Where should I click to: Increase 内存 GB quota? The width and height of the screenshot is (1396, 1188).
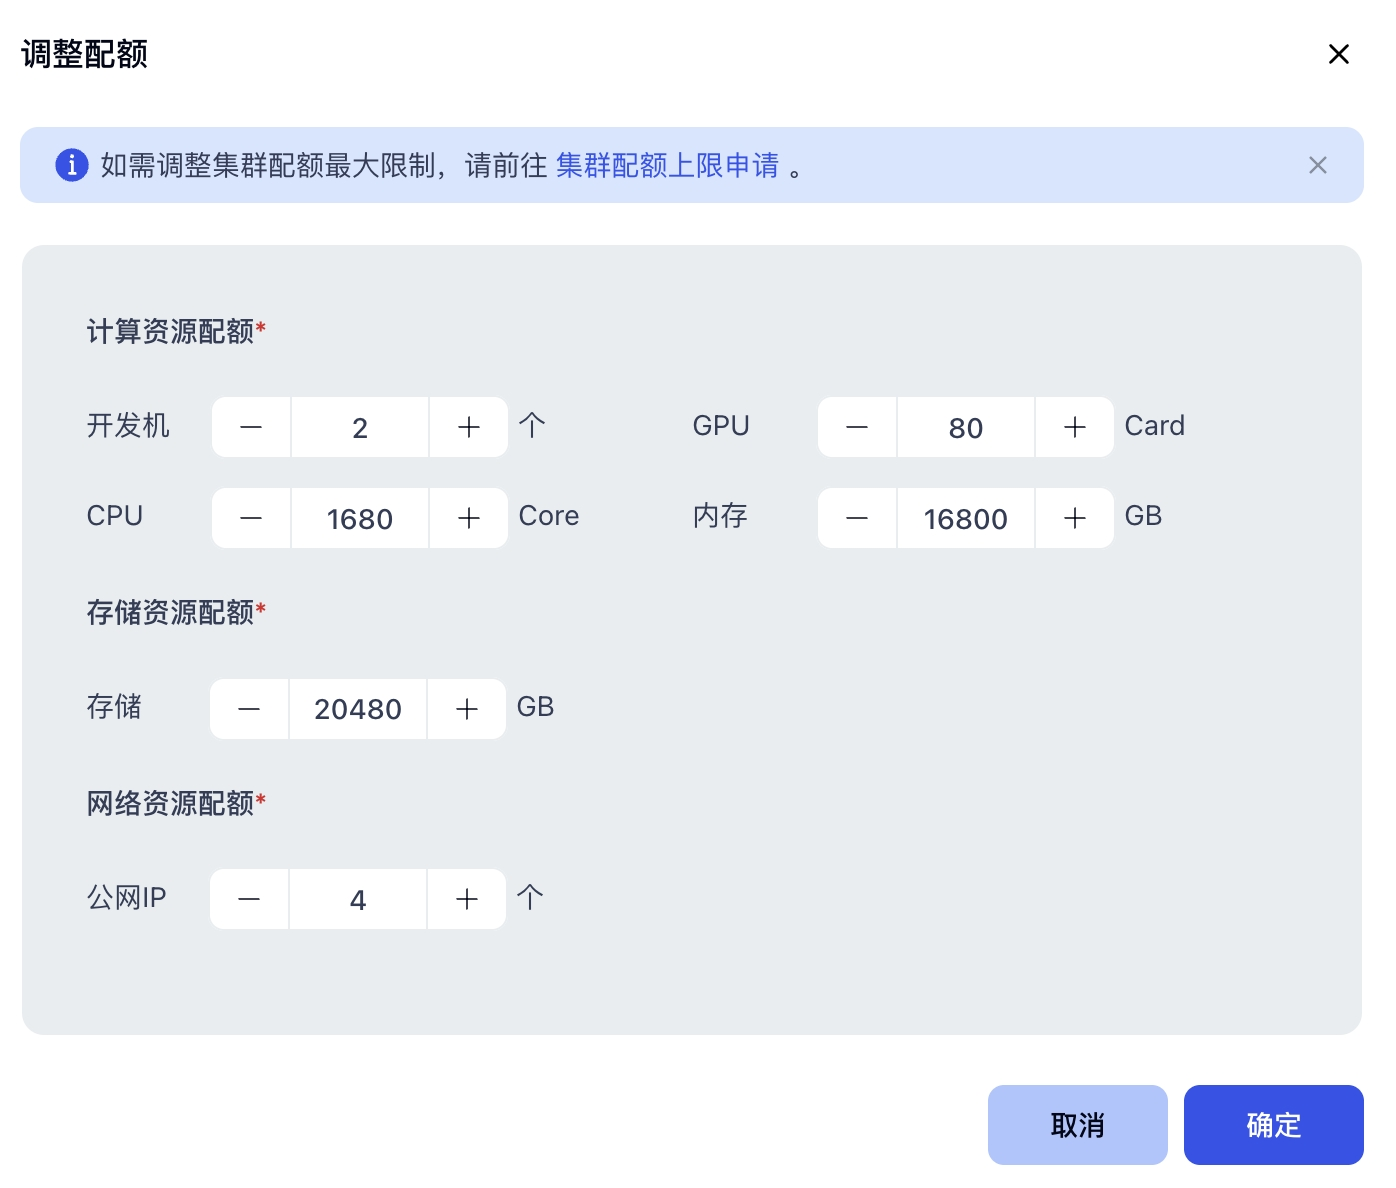(x=1075, y=518)
